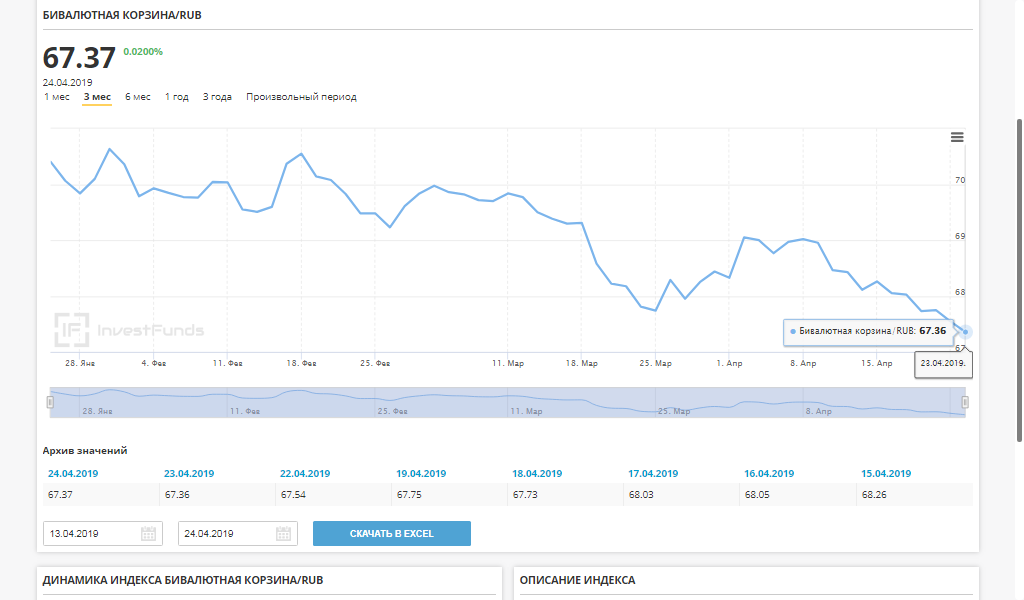Switch chart to 6 мес period
The image size is (1024, 600).
(138, 97)
